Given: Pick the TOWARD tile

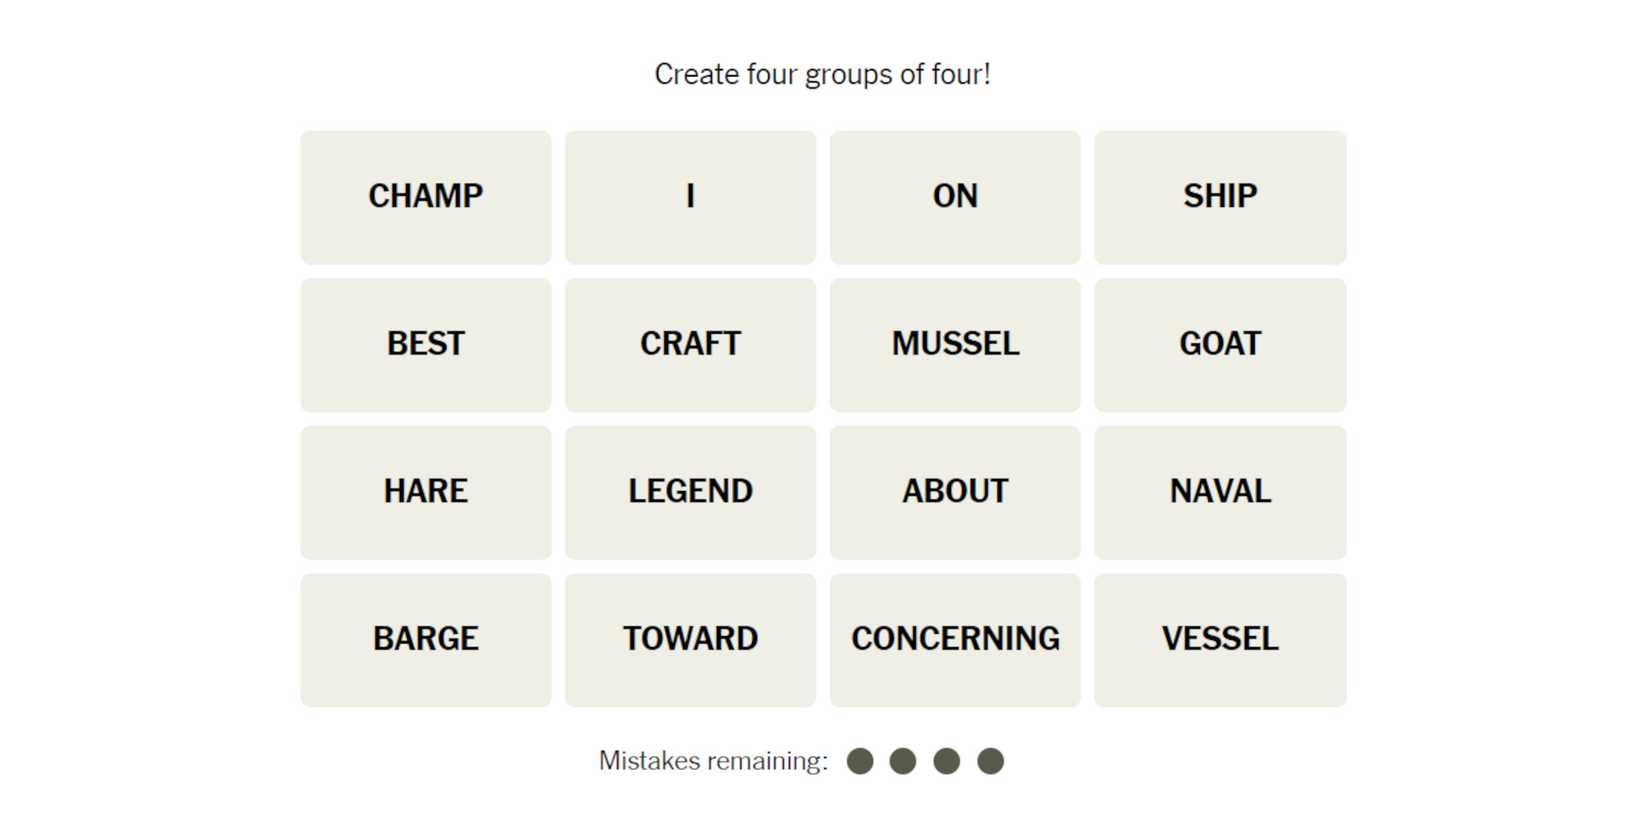Looking at the screenshot, I should [690, 640].
